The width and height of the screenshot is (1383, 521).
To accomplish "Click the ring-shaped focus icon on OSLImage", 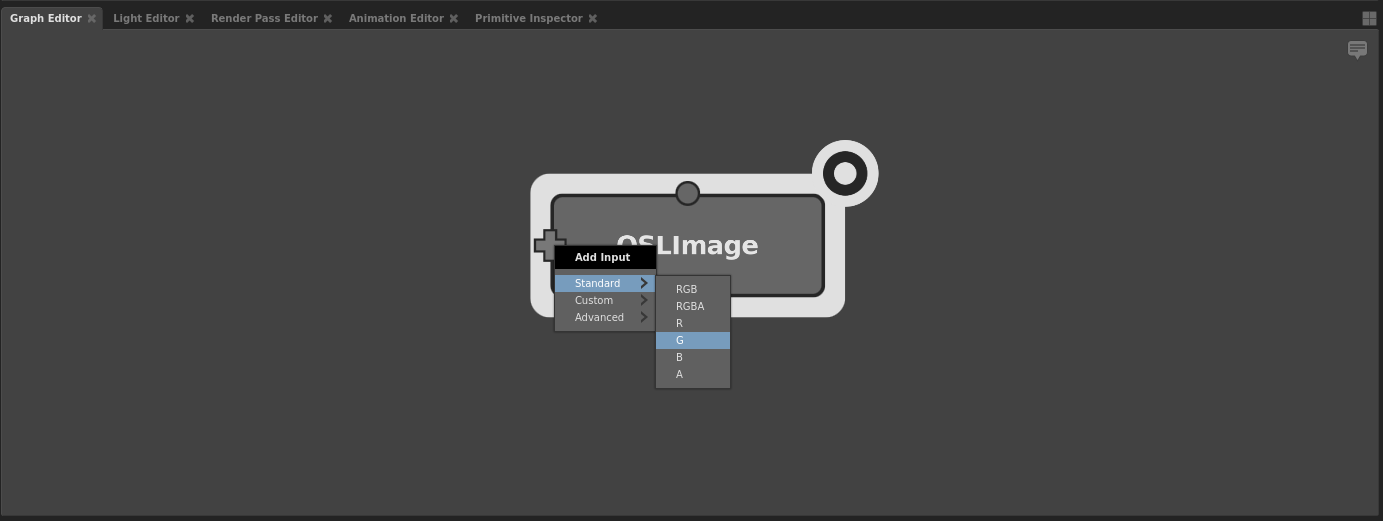I will 845,174.
